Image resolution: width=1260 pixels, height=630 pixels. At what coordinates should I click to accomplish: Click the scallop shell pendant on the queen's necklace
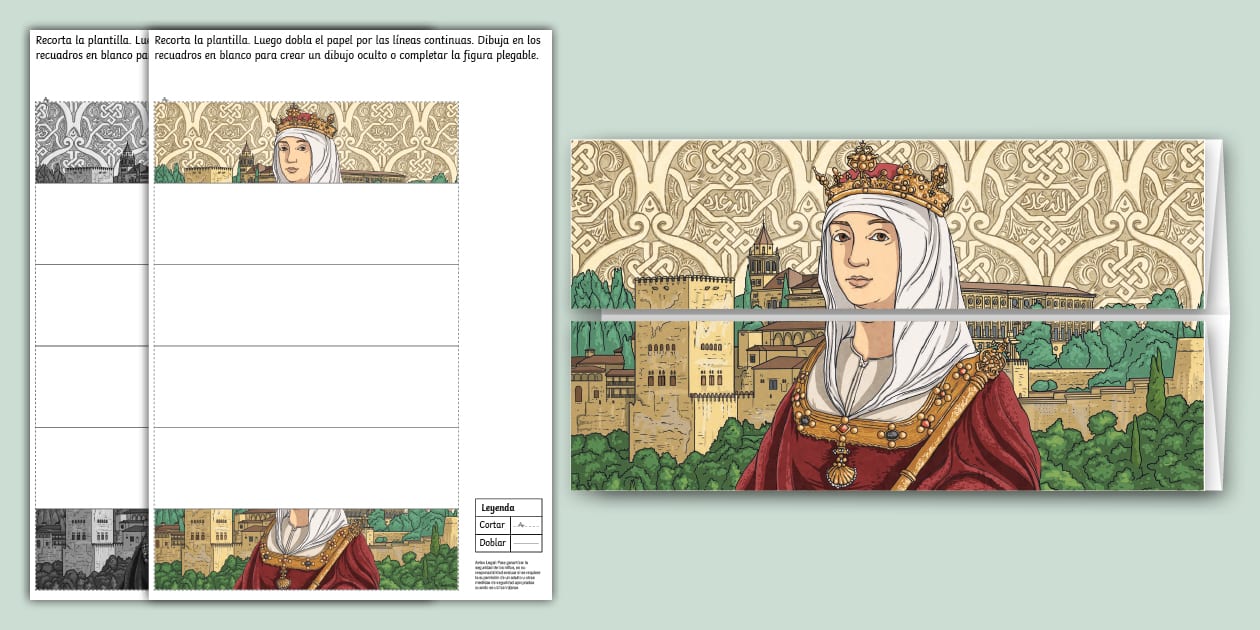[x=842, y=472]
